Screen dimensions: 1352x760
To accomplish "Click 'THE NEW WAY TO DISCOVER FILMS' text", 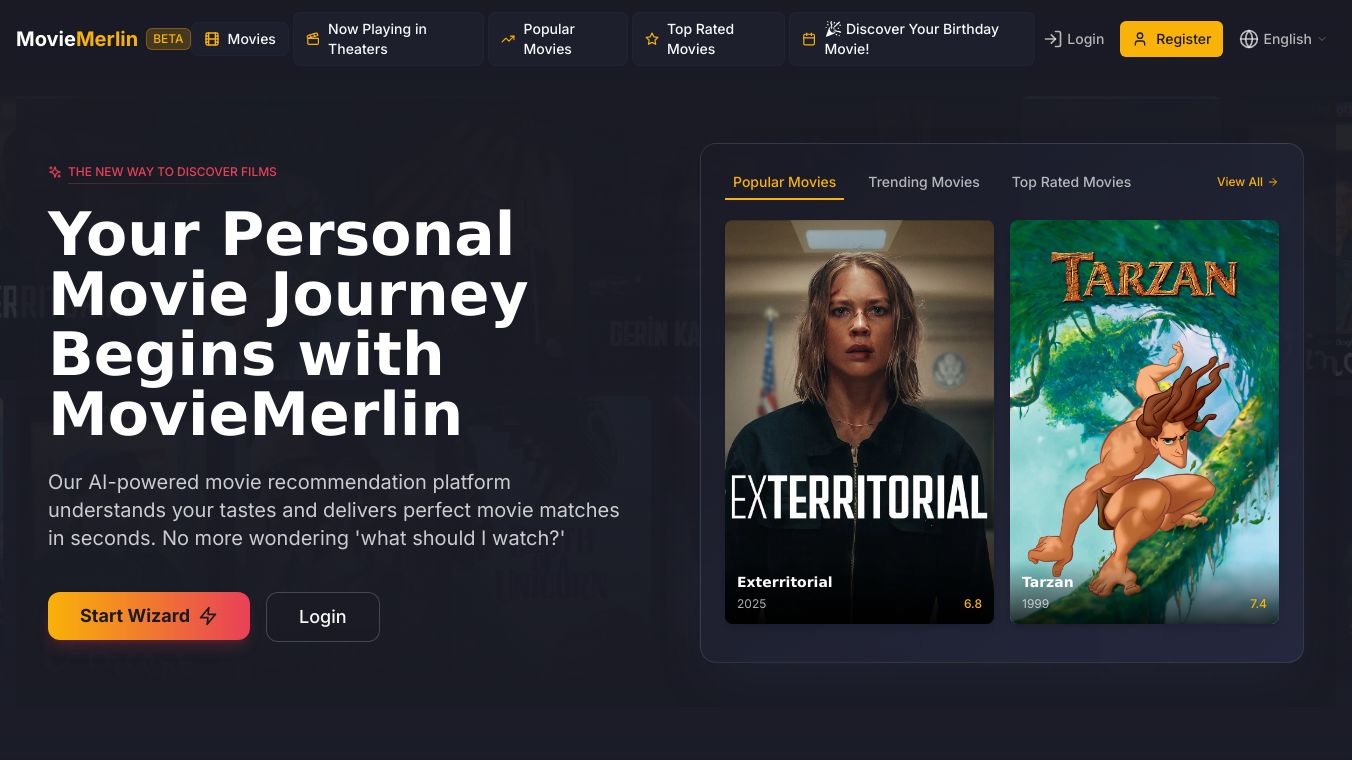I will tap(172, 172).
